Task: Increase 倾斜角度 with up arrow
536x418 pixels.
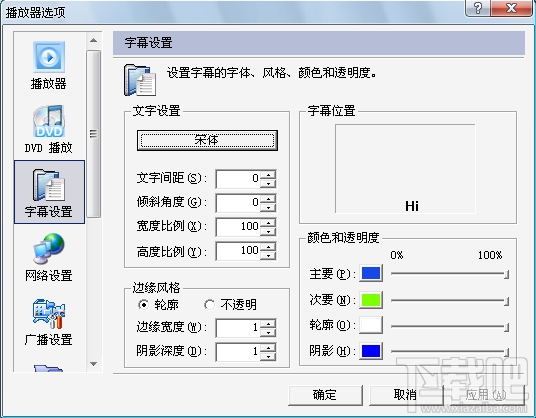Action: click(x=268, y=199)
